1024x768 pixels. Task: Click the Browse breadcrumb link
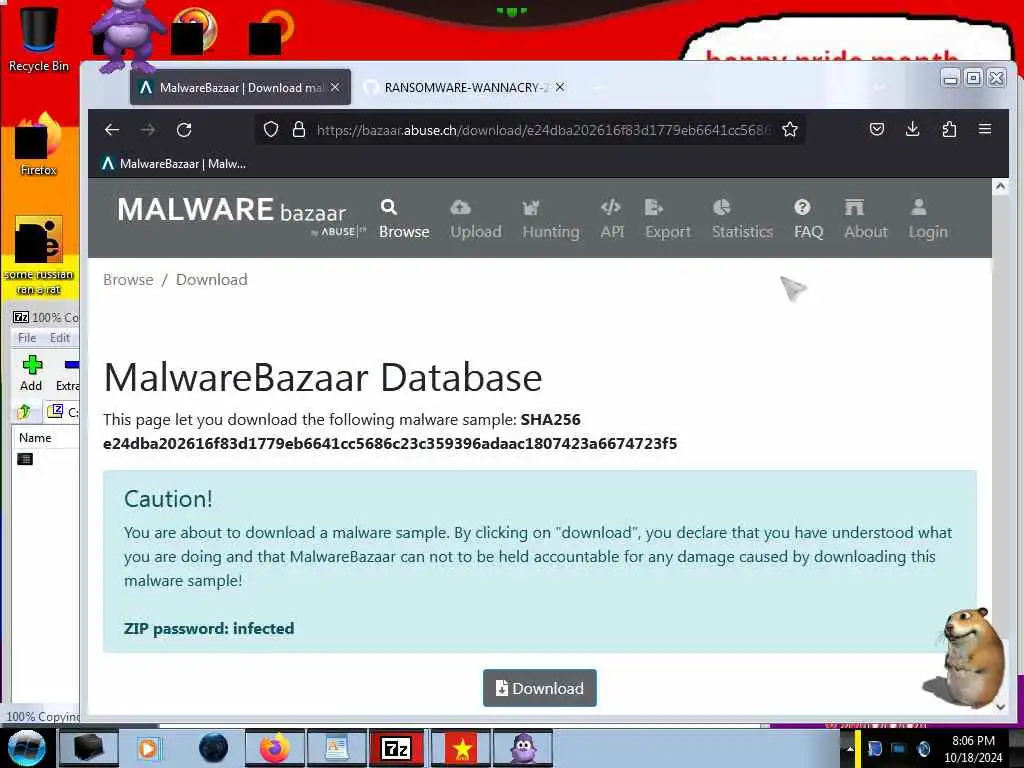pyautogui.click(x=128, y=280)
